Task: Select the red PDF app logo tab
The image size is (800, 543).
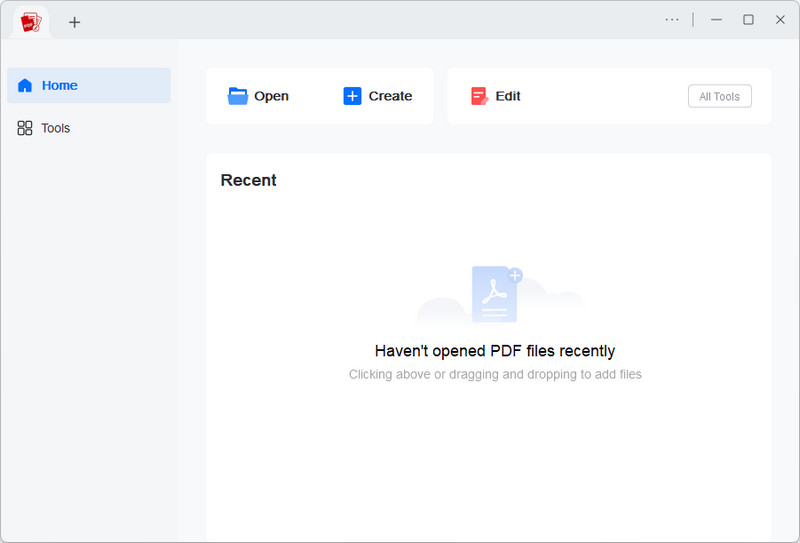Action: 31,21
